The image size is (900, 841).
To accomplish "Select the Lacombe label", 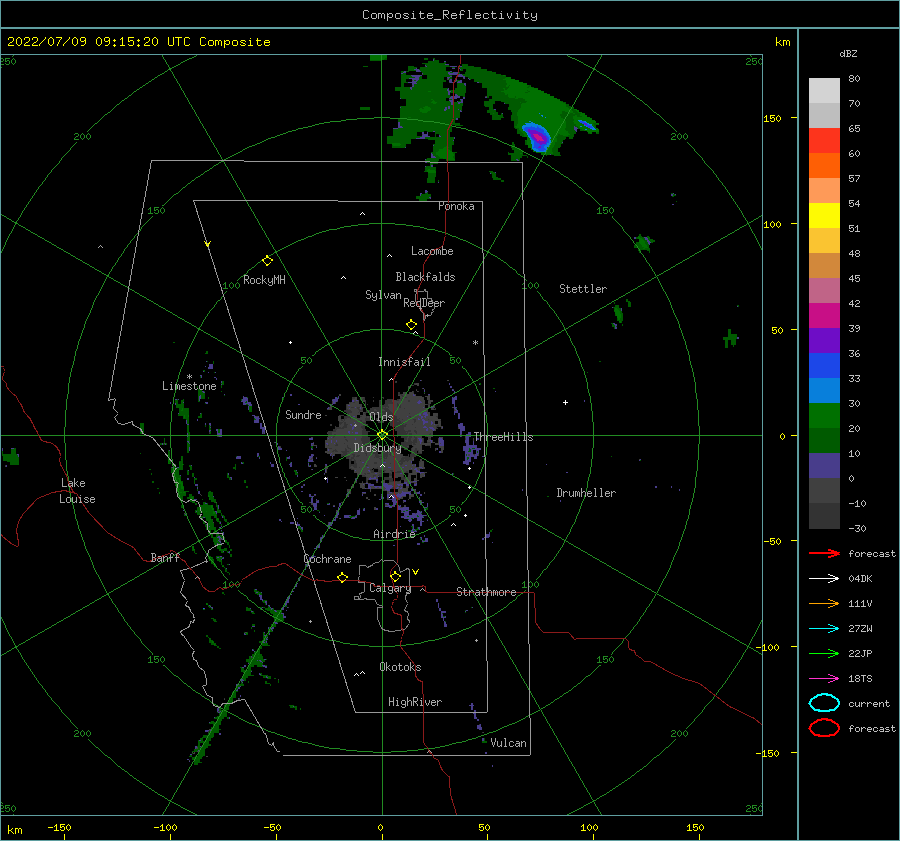I will point(432,251).
